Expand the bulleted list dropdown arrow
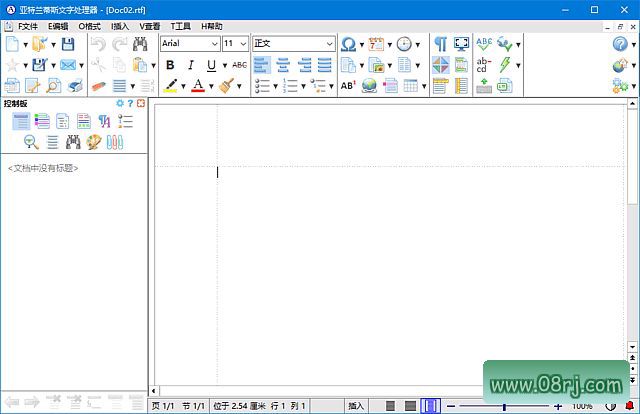640x414 pixels. 276,86
